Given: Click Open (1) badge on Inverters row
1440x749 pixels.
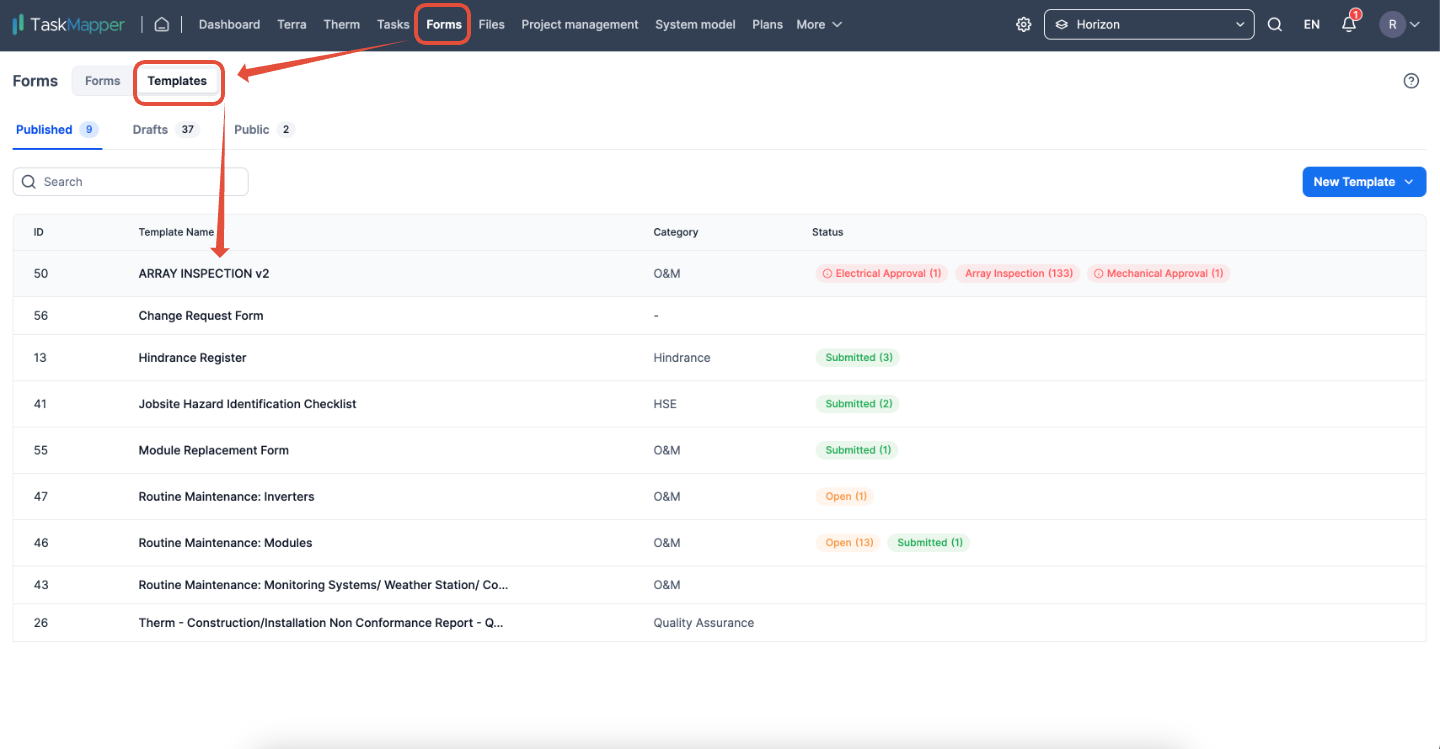Looking at the screenshot, I should click(845, 496).
